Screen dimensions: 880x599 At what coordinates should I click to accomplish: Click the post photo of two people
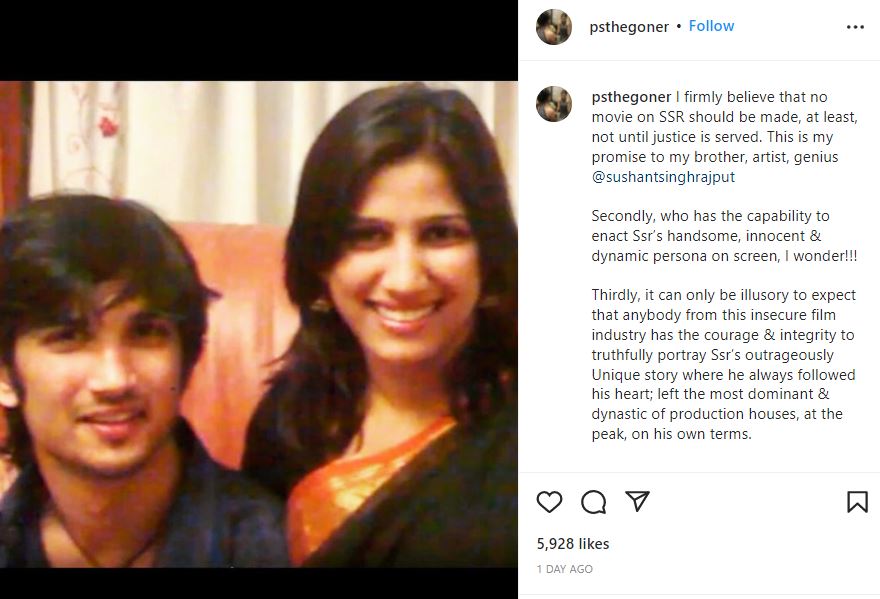click(259, 324)
